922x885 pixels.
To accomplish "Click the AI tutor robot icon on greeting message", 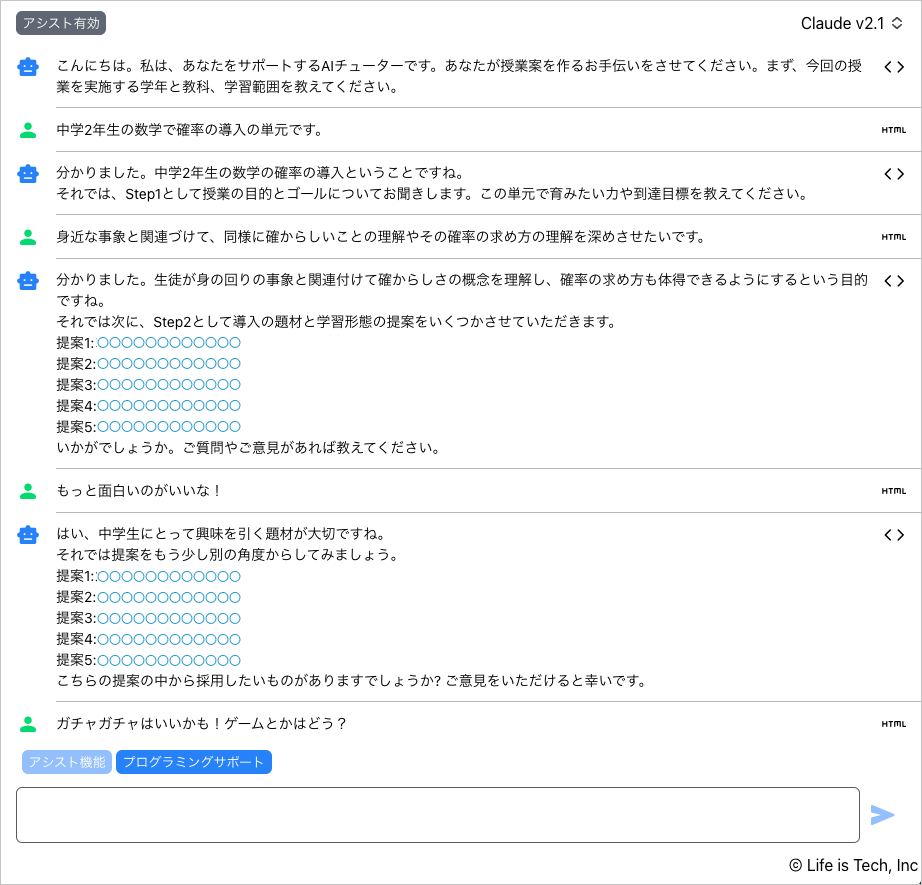I will pyautogui.click(x=27, y=67).
